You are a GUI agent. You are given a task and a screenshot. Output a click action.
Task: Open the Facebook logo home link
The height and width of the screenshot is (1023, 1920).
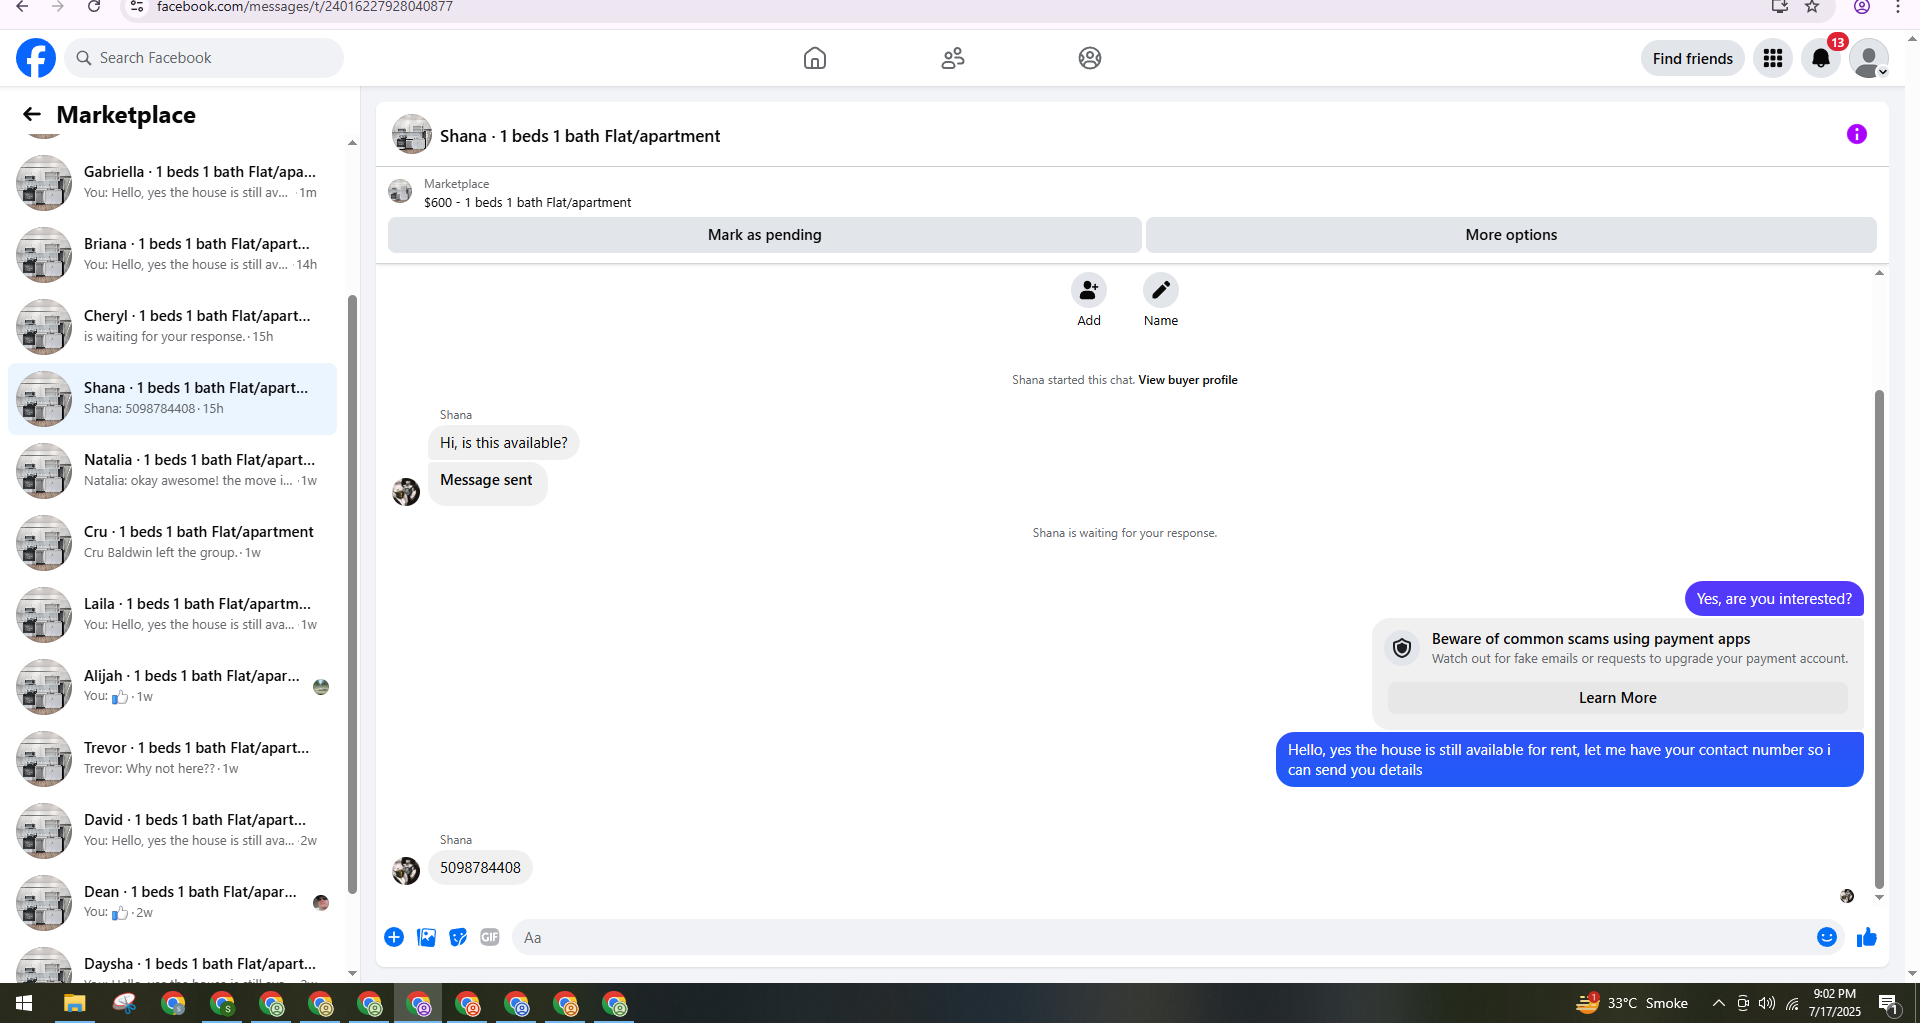[x=36, y=58]
